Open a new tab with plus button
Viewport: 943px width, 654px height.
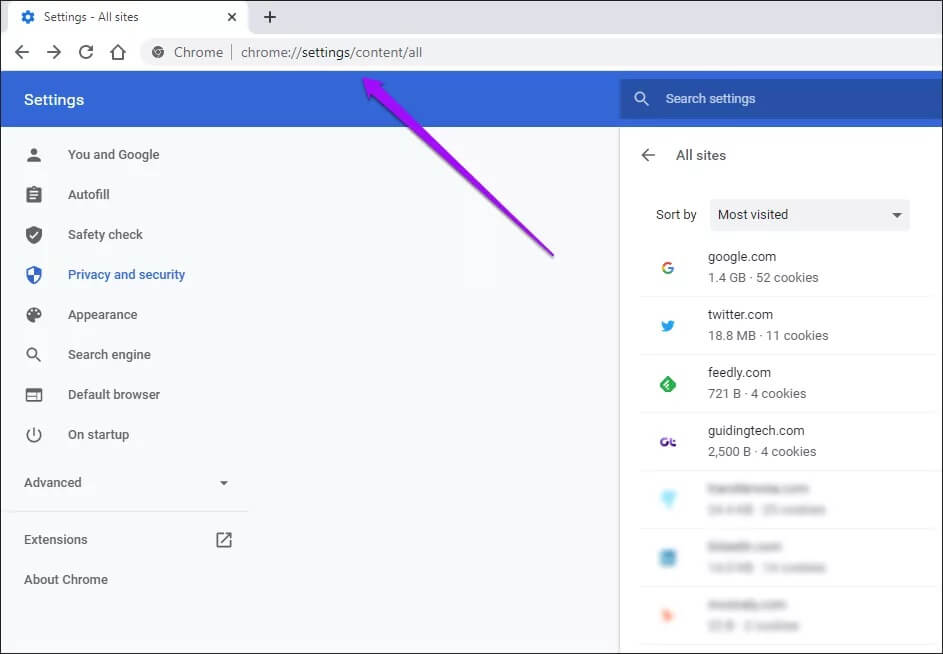click(x=270, y=17)
